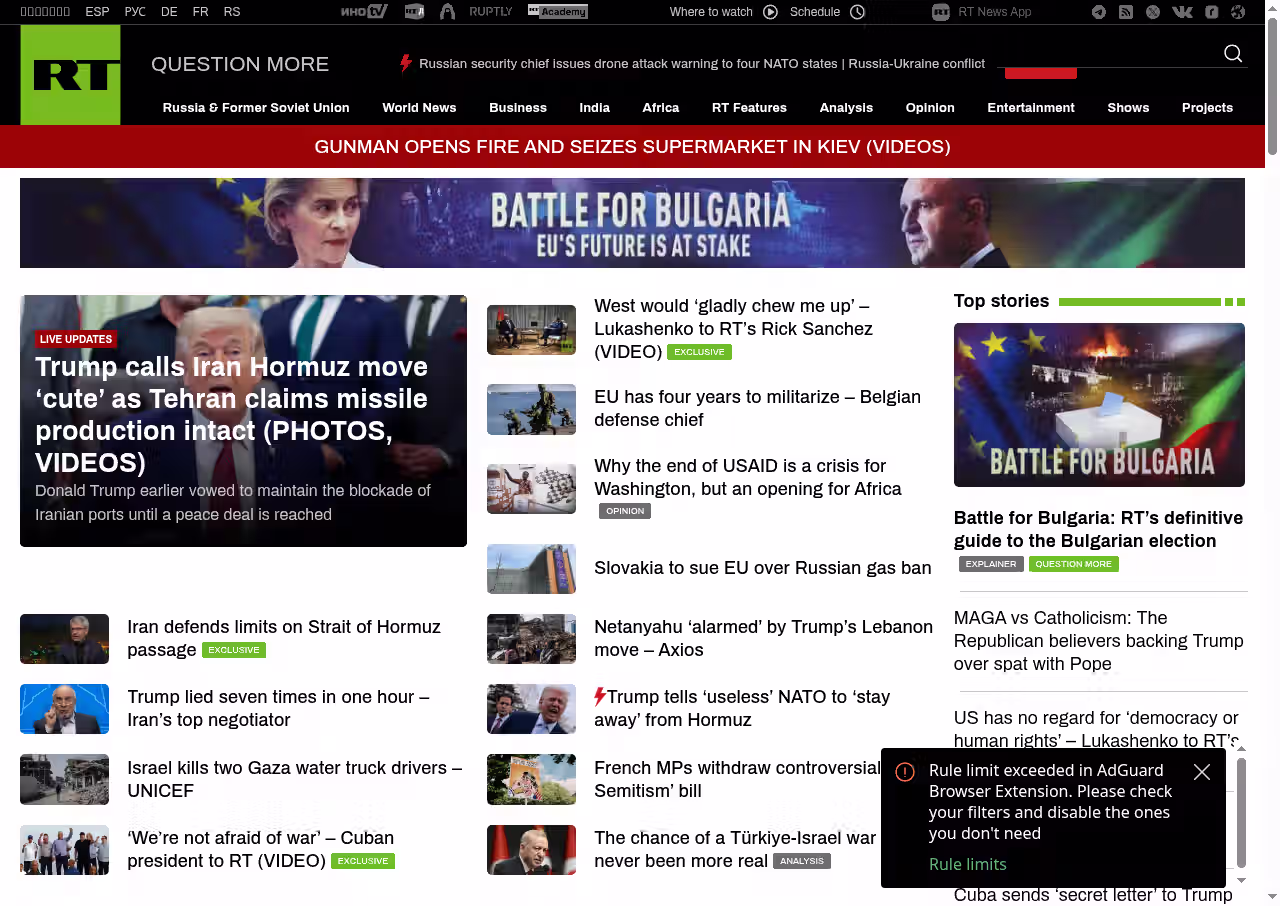
Task: Click the X social network icon
Action: [x=1153, y=12]
